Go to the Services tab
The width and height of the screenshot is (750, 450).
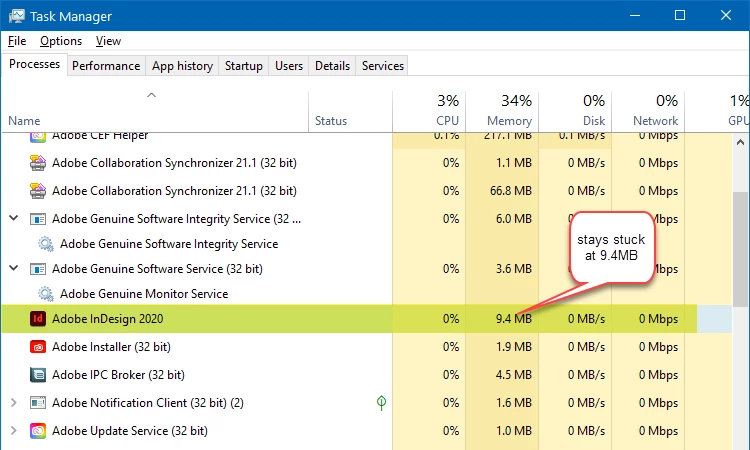click(x=383, y=66)
